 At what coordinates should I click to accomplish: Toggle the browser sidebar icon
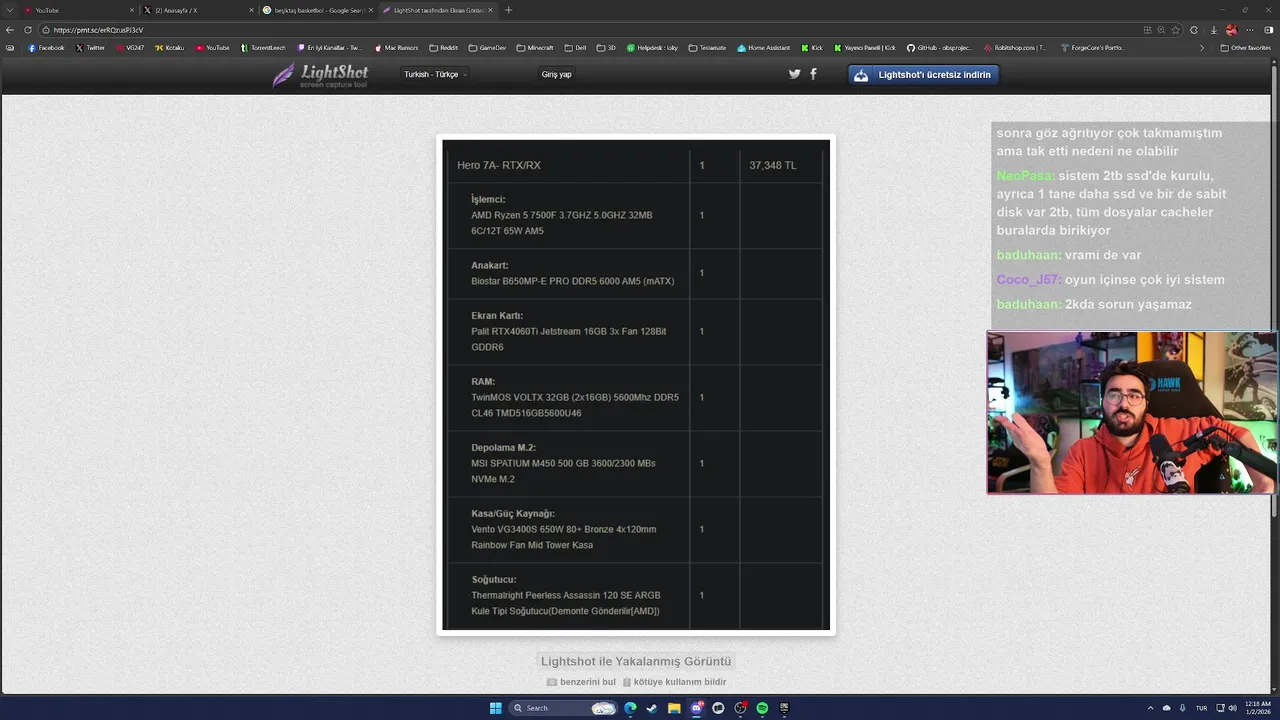pyautogui.click(x=1269, y=30)
